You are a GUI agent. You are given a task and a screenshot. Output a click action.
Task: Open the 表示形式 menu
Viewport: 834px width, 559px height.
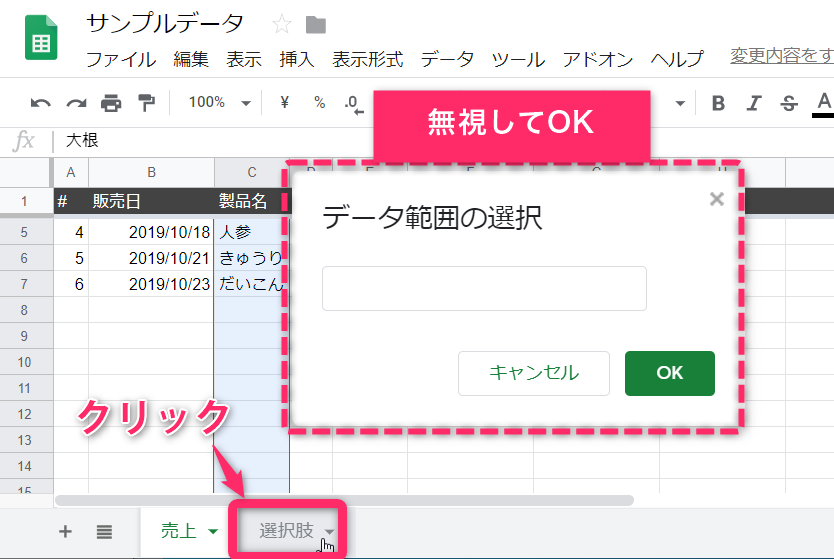pos(368,59)
